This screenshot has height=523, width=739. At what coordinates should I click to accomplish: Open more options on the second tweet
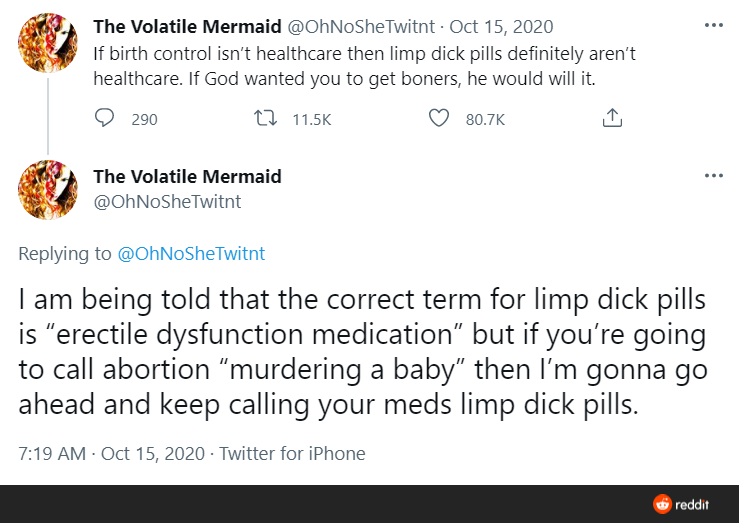coord(713,176)
